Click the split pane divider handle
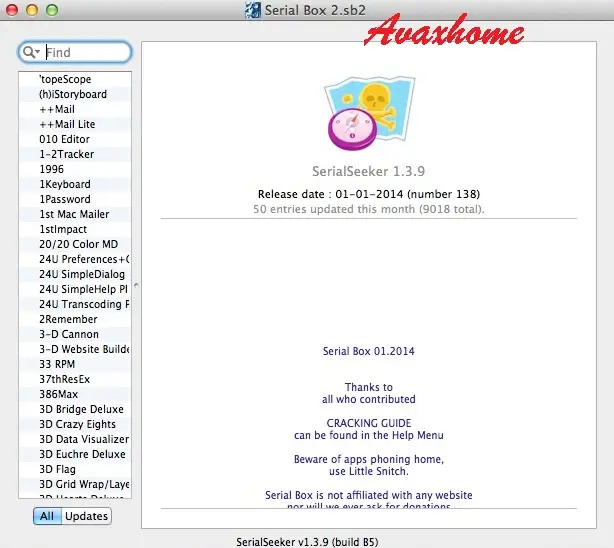 (x=136, y=285)
